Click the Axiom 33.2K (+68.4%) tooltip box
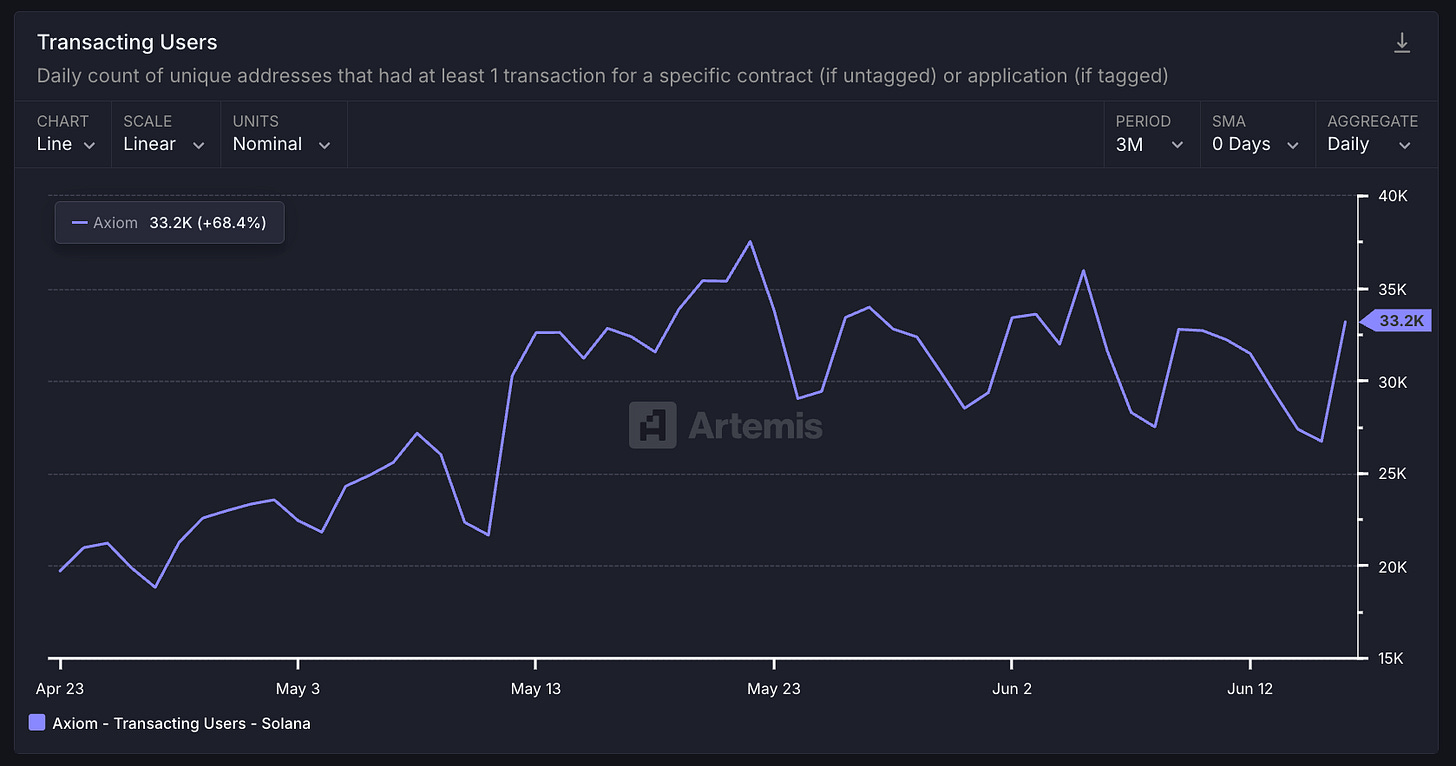The height and width of the screenshot is (766, 1456). pos(169,223)
